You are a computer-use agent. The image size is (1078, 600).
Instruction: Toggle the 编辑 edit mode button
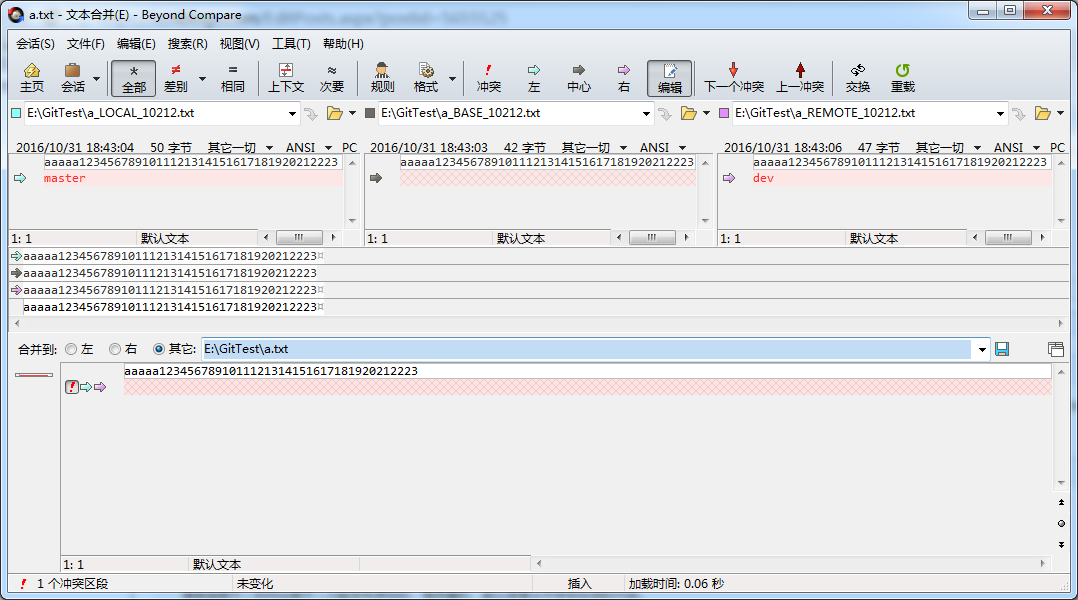coord(669,77)
